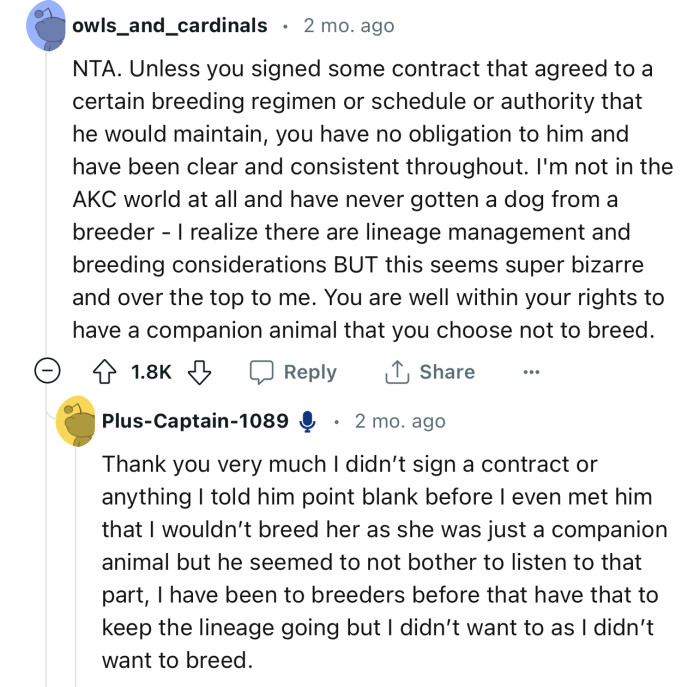The height and width of the screenshot is (687, 700).
Task: Downvote the owls_and_cardinals comment
Action: (x=200, y=372)
